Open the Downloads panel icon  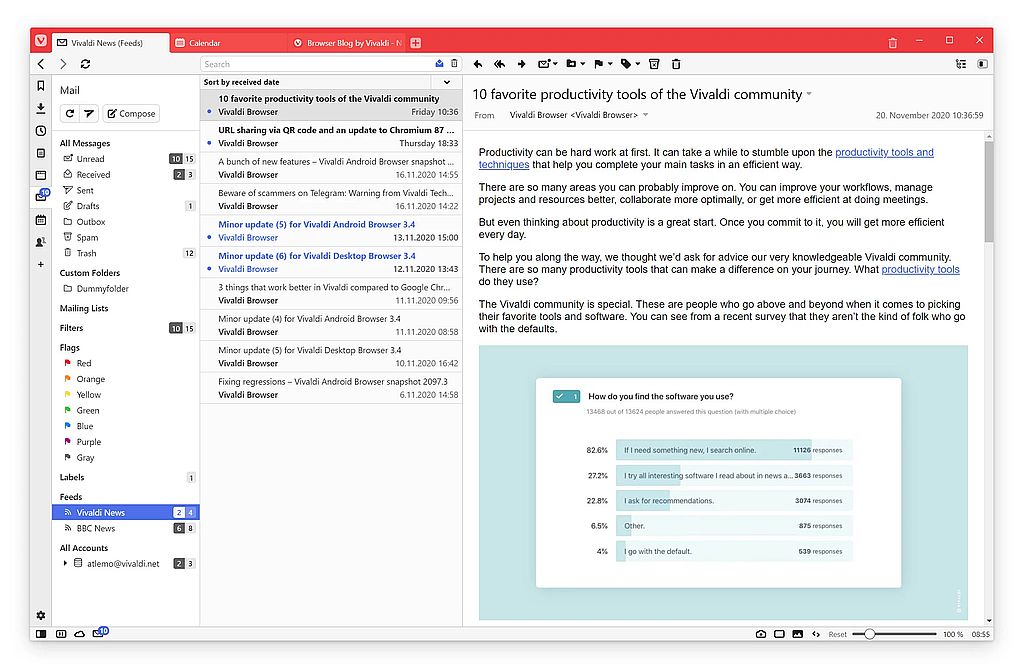pos(40,108)
